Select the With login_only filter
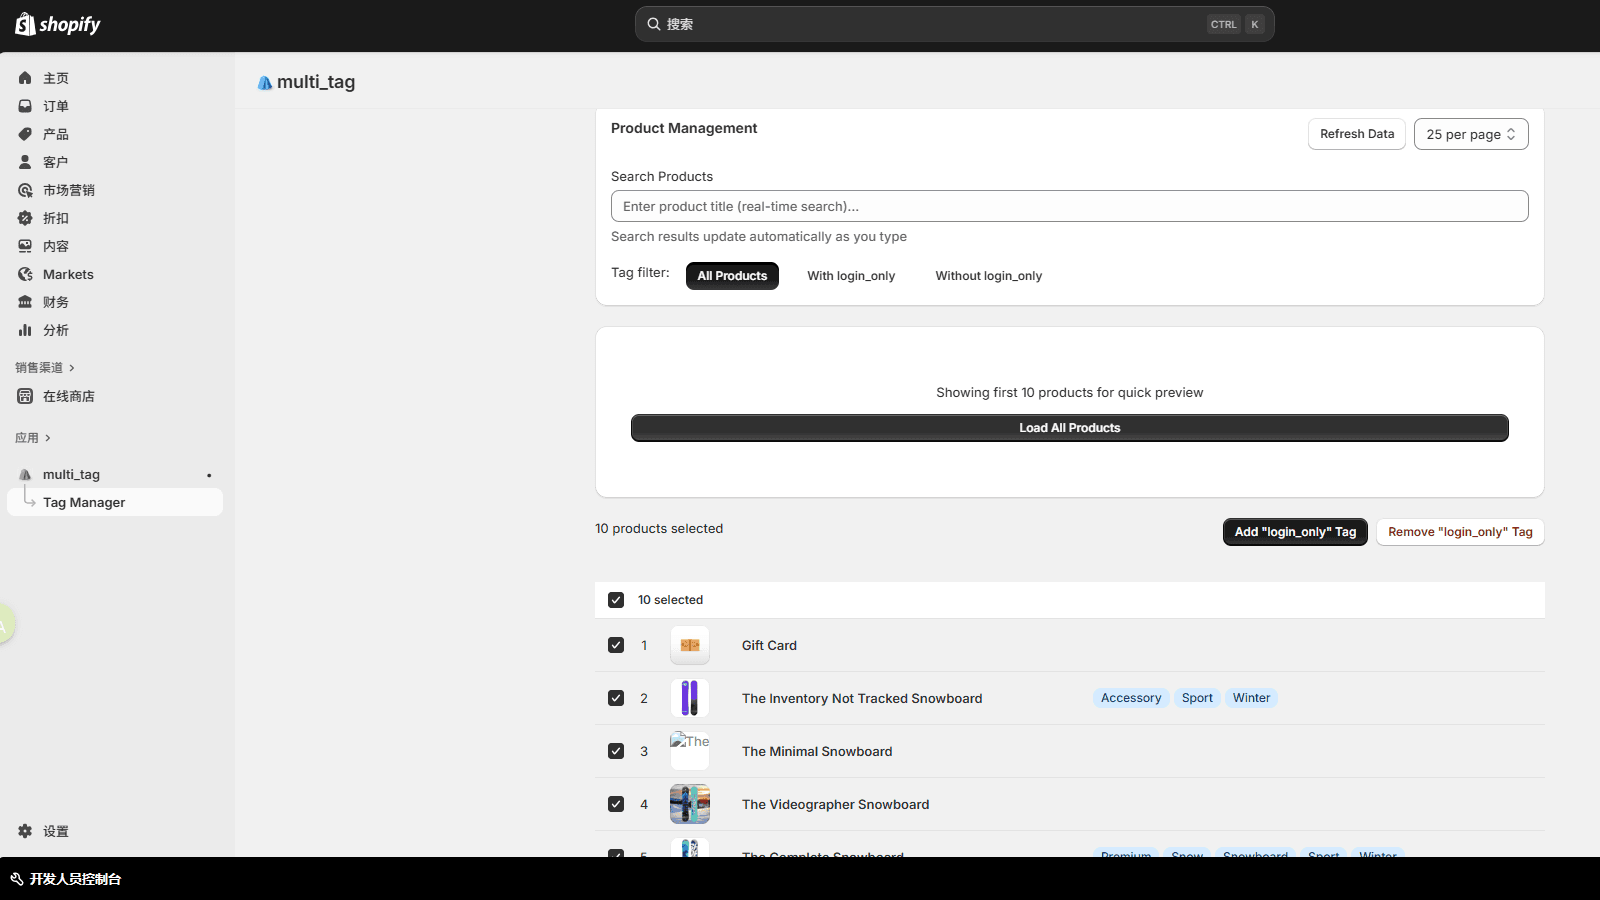The height and width of the screenshot is (900, 1600). 851,276
